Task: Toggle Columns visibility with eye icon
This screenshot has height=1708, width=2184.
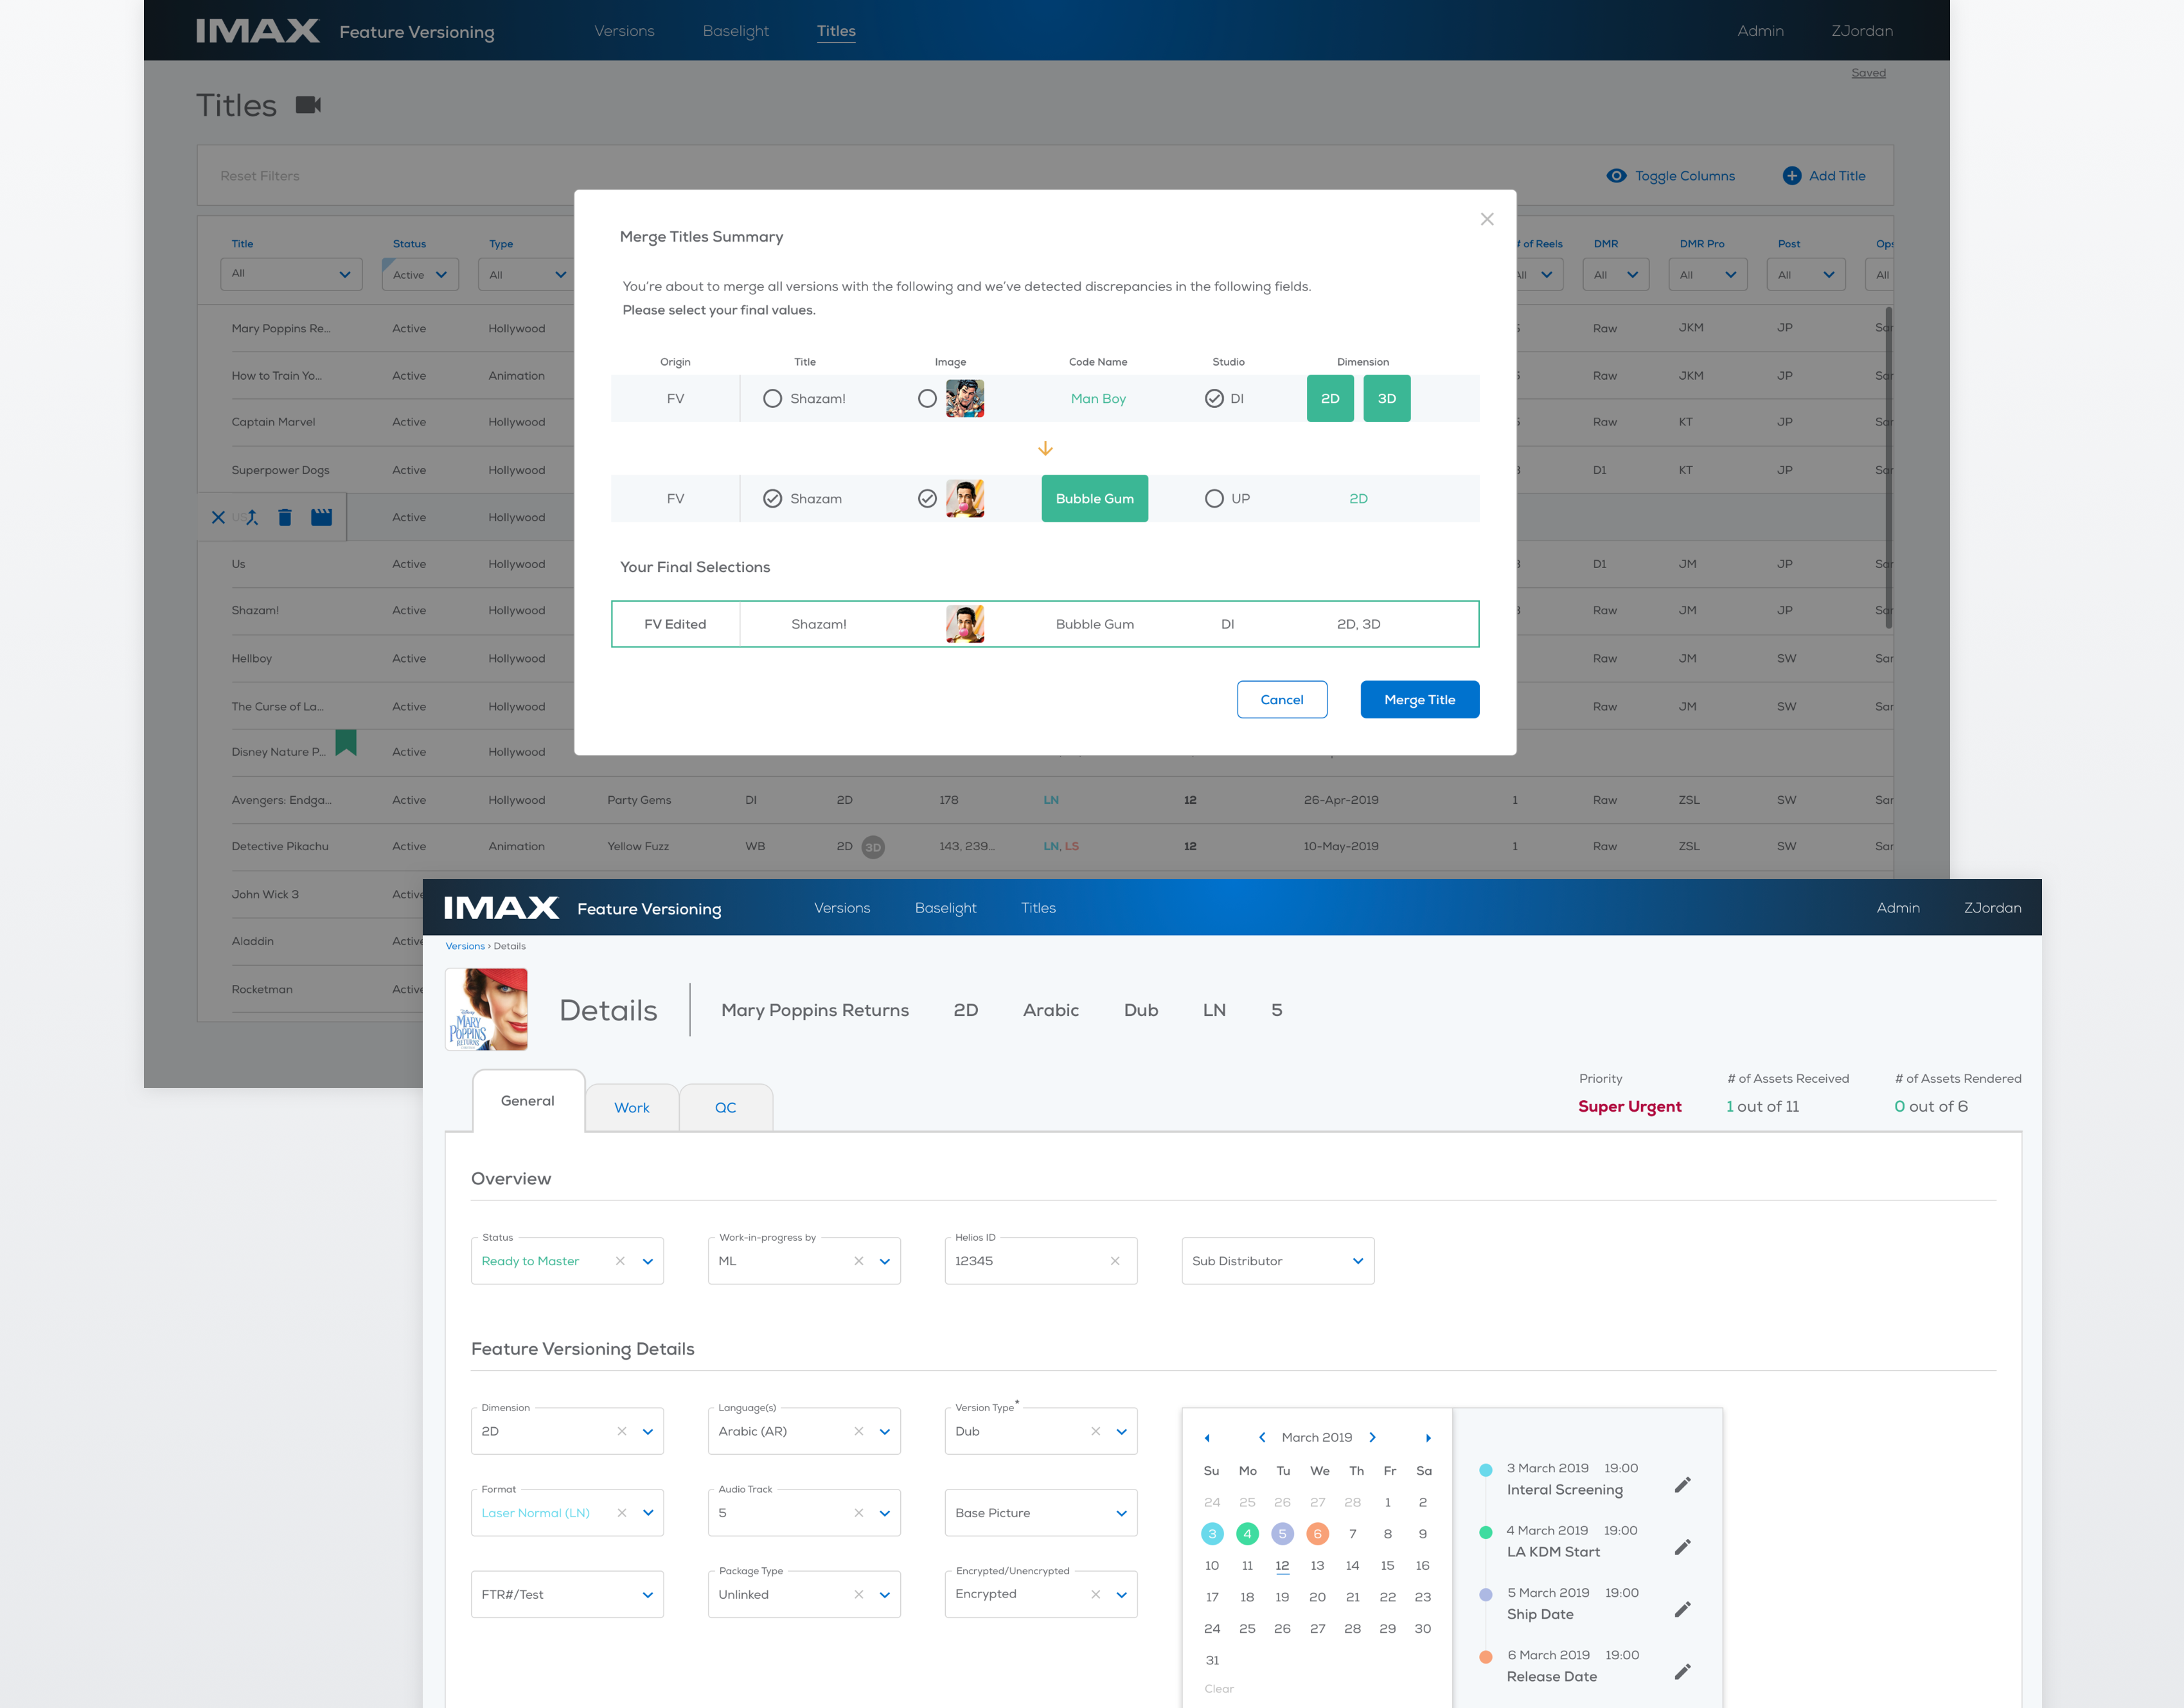Action: (x=1616, y=176)
